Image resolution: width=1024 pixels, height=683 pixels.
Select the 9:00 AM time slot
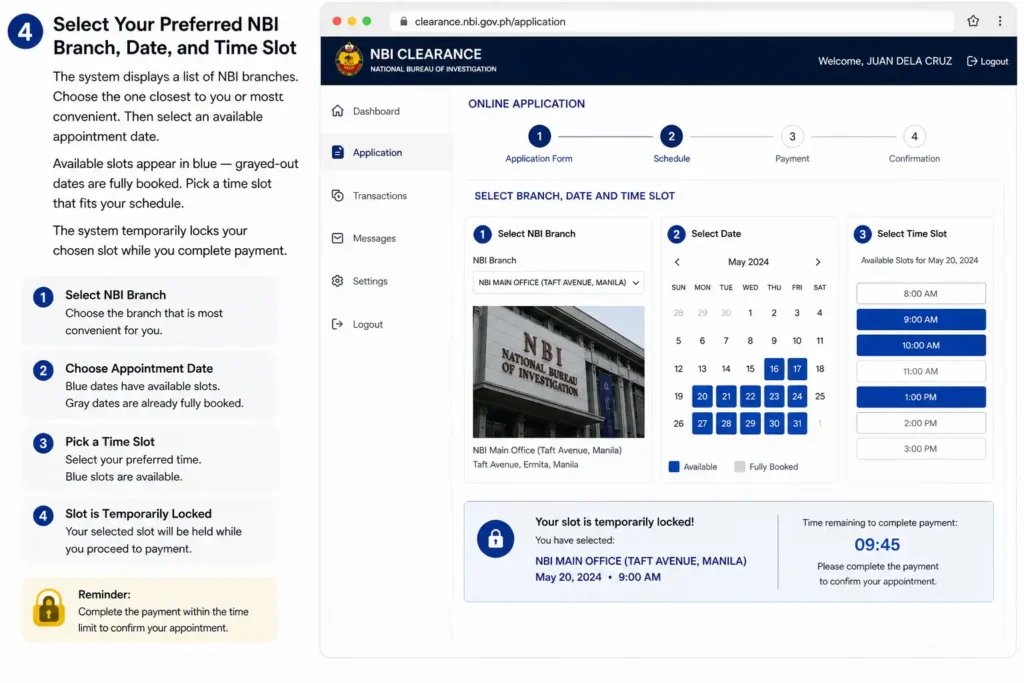click(921, 319)
